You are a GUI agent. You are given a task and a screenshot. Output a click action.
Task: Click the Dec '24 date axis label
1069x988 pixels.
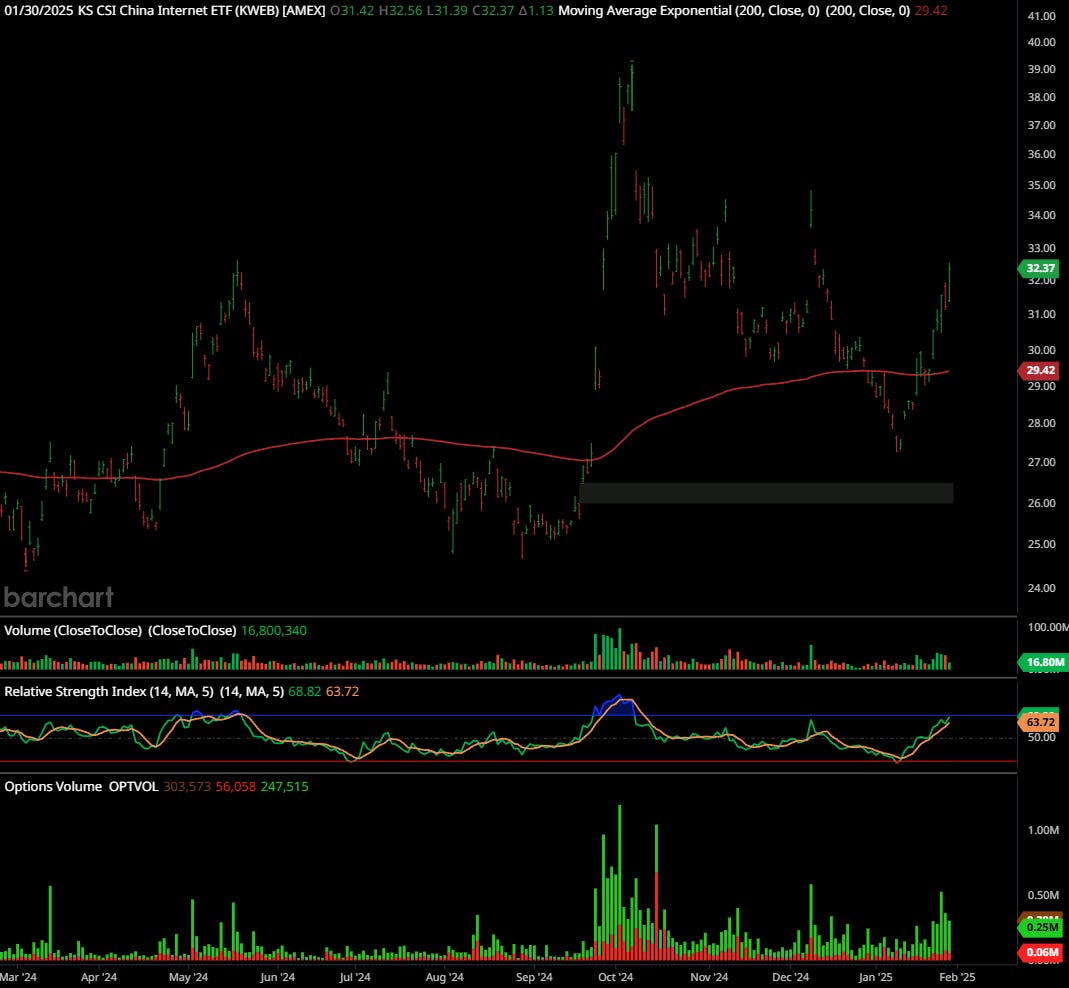click(790, 976)
